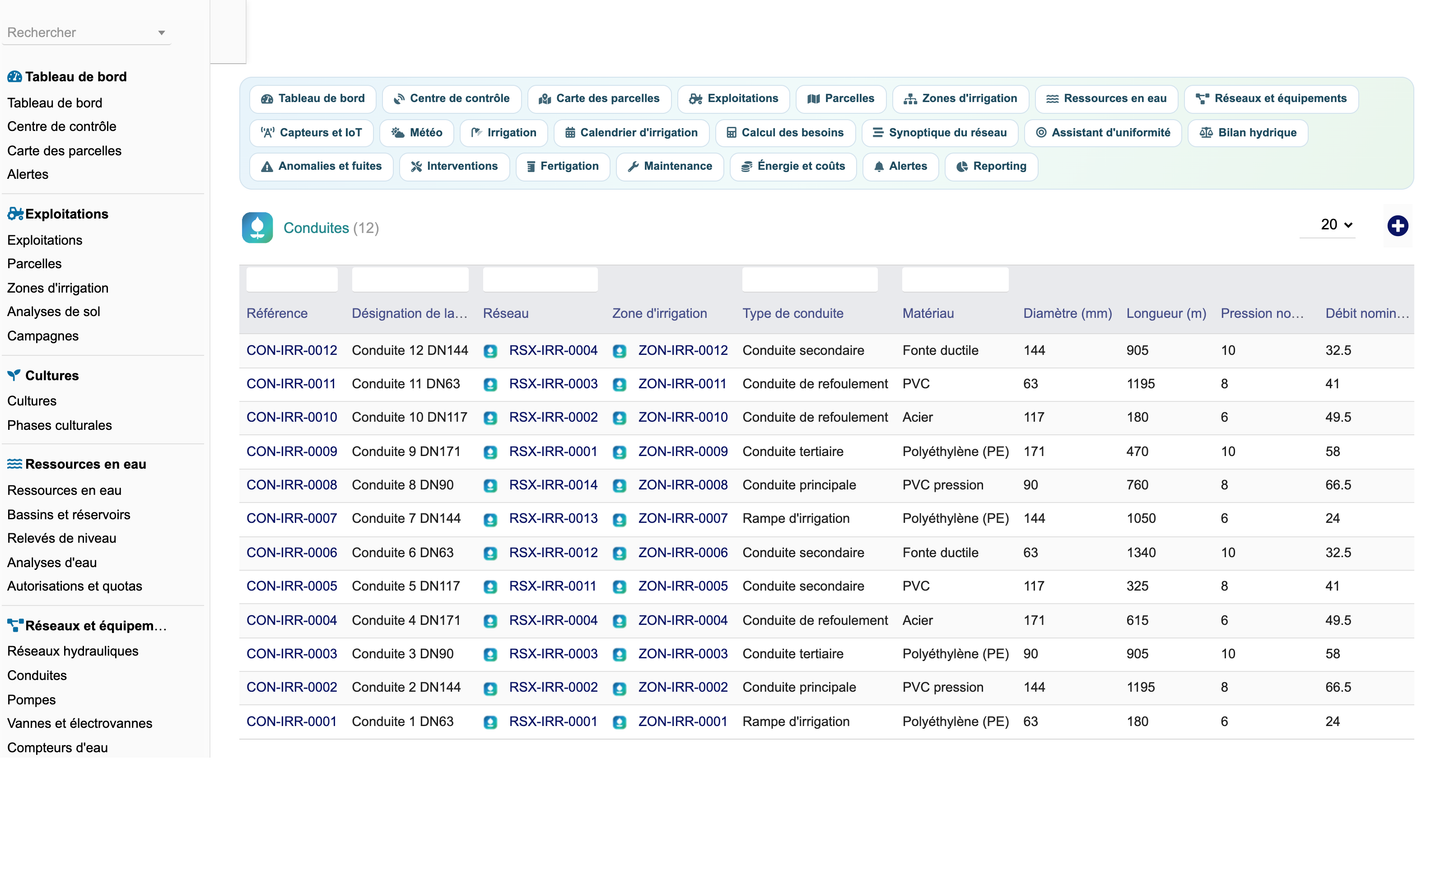1445x894 pixels.
Task: Click cell 'Fonte ductile' in row CON-IRR-0006
Action: coord(940,553)
